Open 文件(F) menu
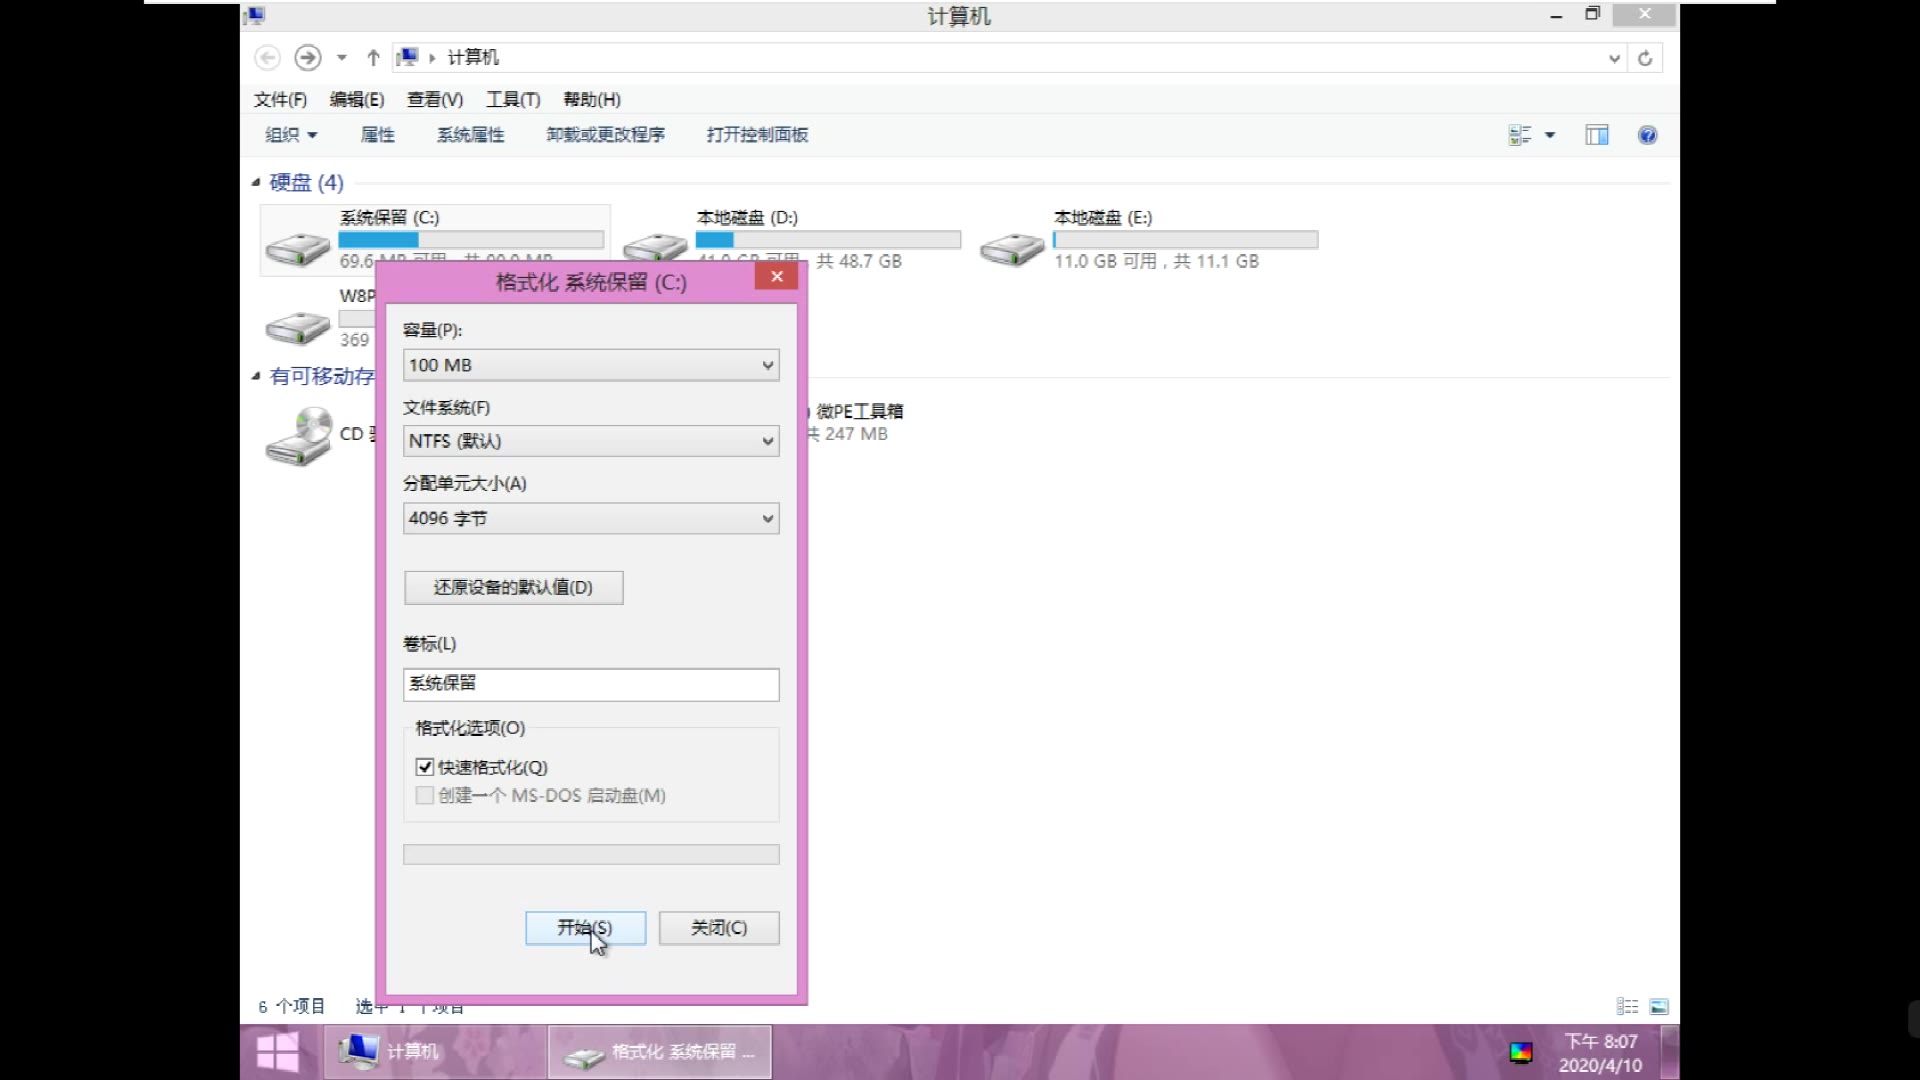This screenshot has height=1080, width=1920. [x=280, y=99]
